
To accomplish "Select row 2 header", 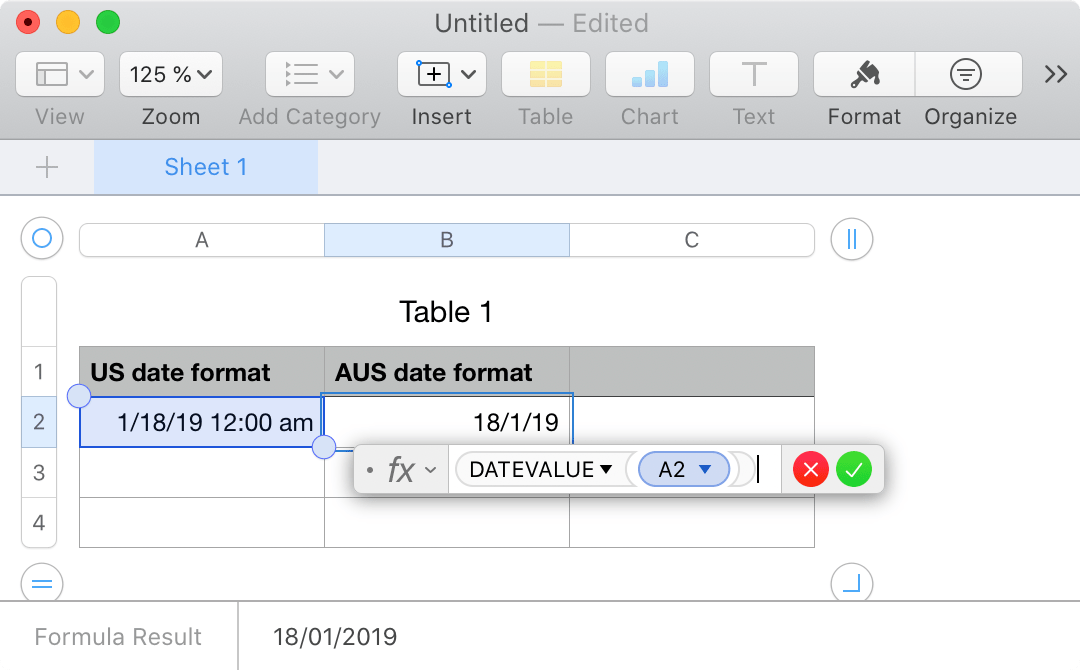I will 38,421.
